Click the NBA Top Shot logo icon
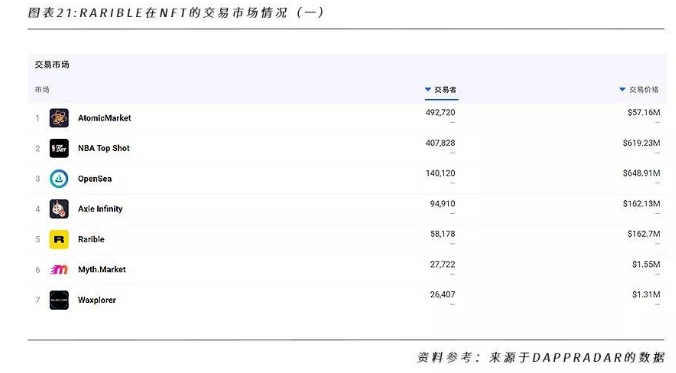Screen dimensions: 676x373 tap(59, 148)
